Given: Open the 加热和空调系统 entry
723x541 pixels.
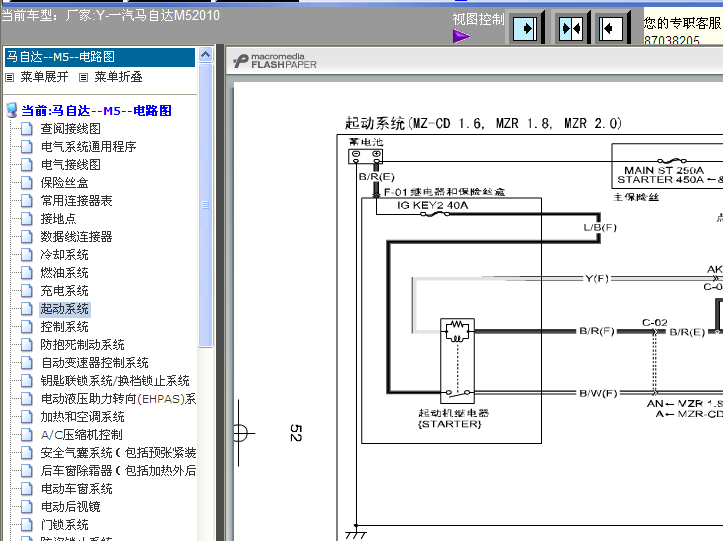Looking at the screenshot, I should click(x=83, y=416).
